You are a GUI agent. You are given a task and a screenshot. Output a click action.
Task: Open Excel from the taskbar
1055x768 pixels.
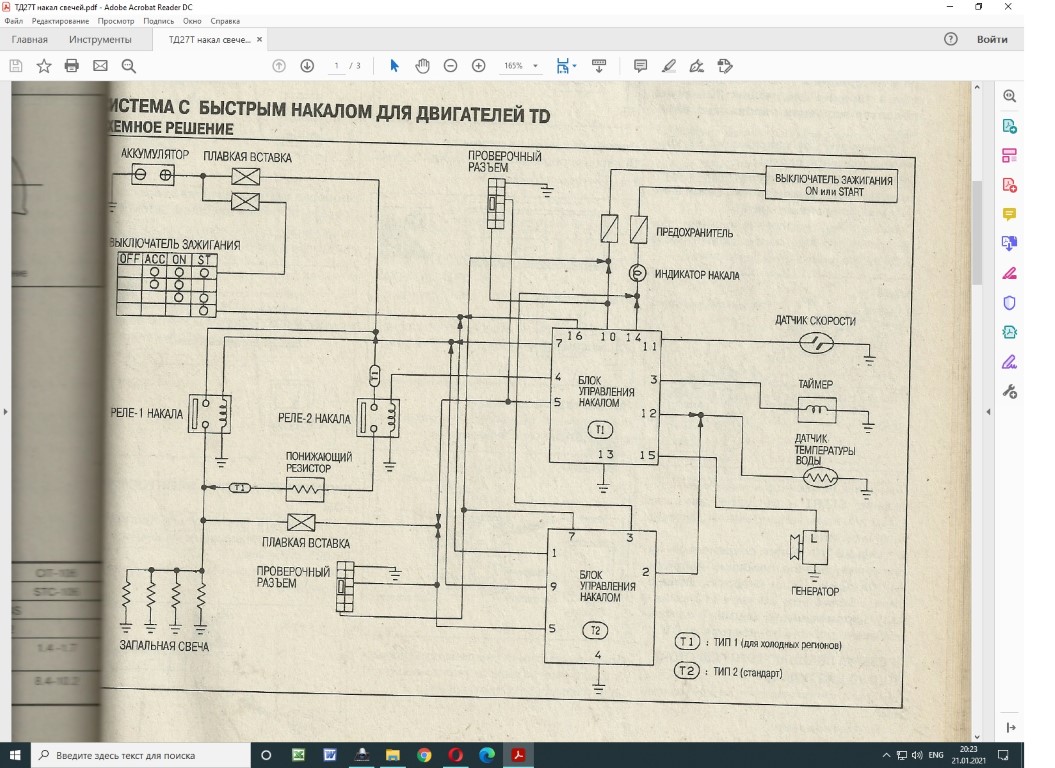click(298, 755)
